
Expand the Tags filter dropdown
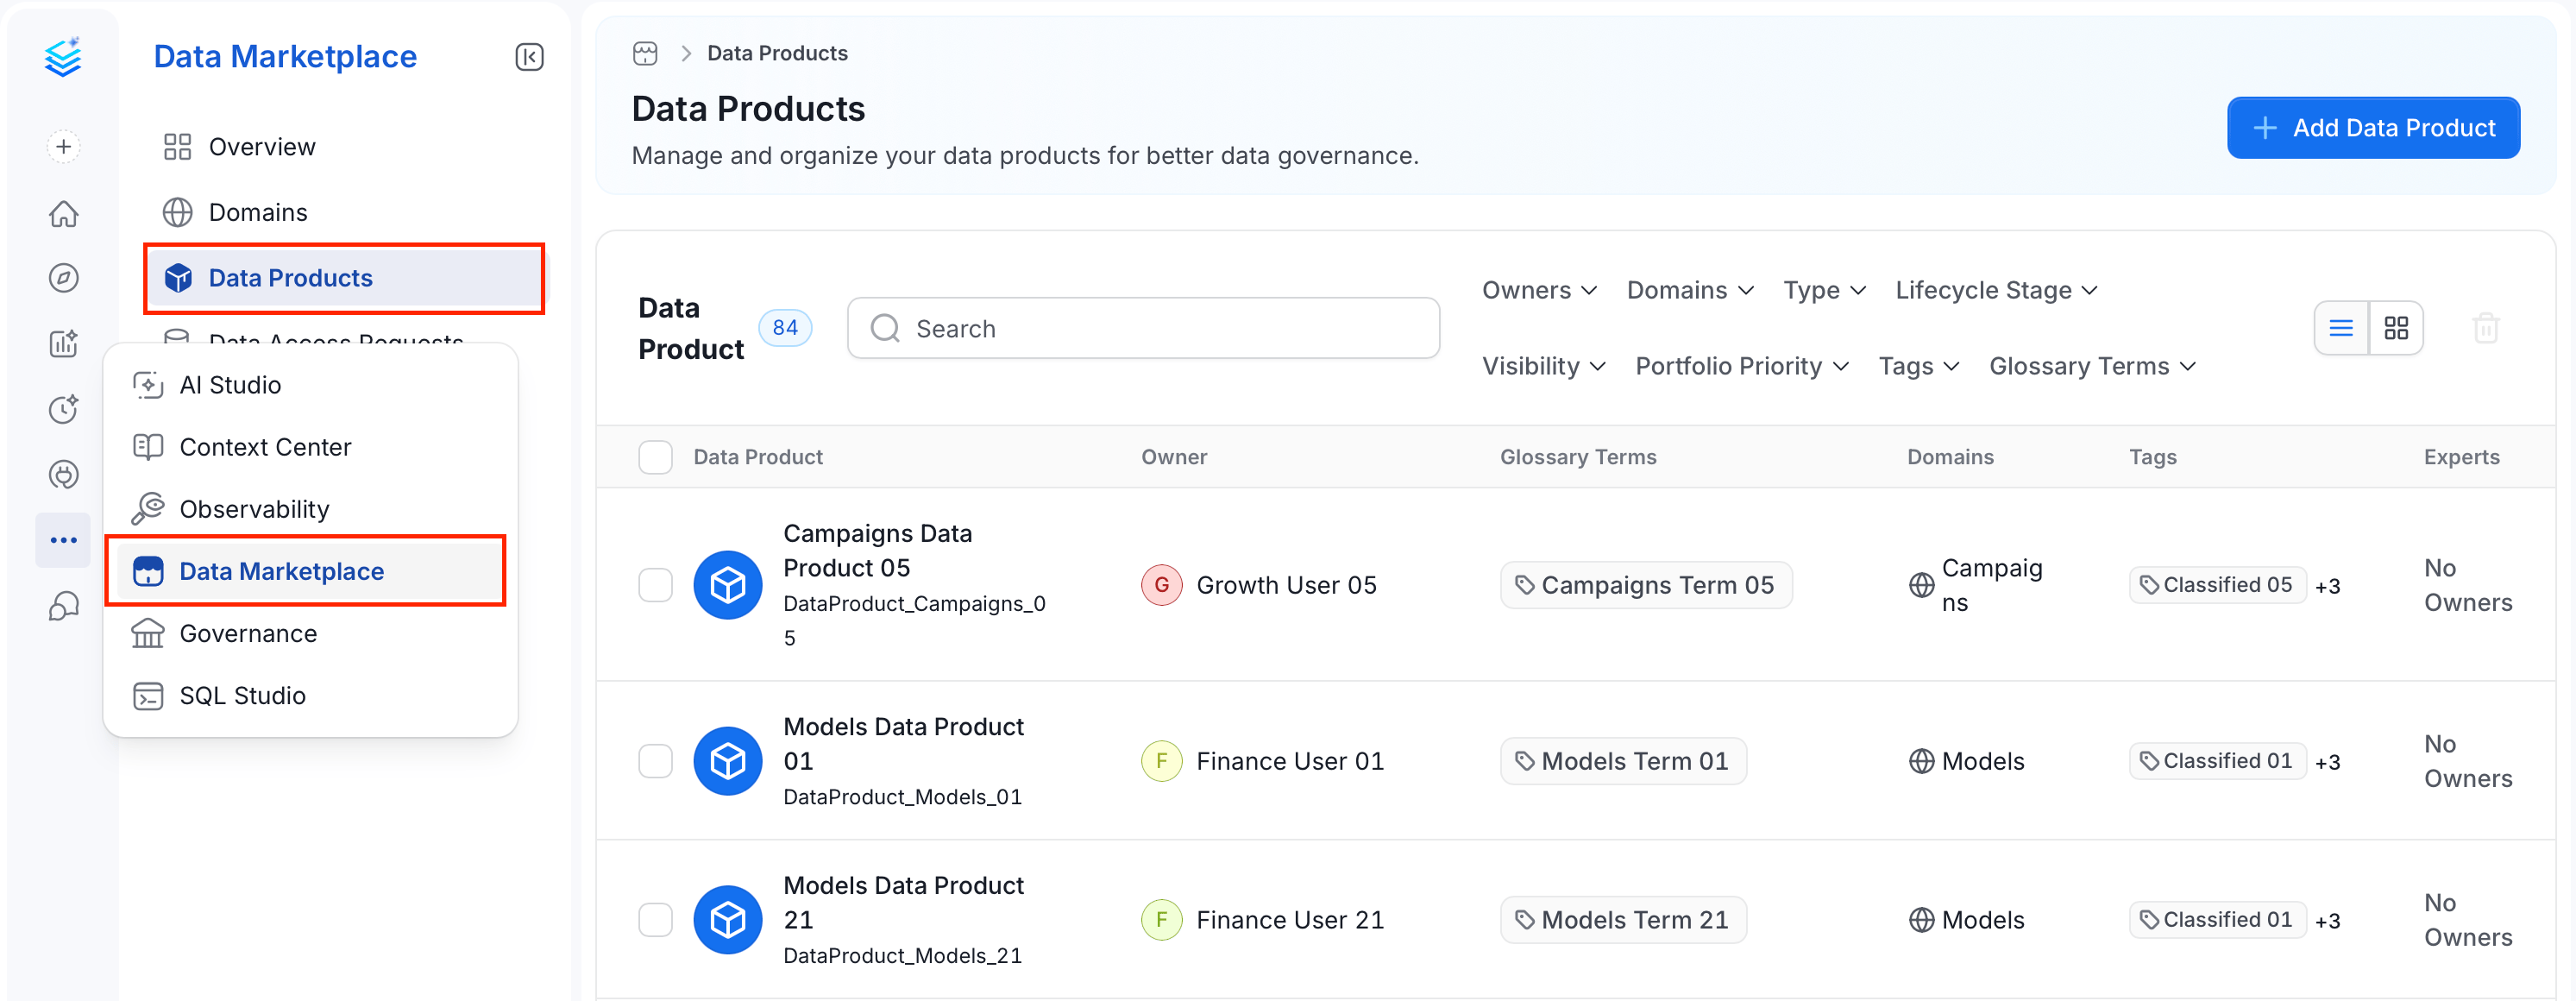(x=1918, y=366)
